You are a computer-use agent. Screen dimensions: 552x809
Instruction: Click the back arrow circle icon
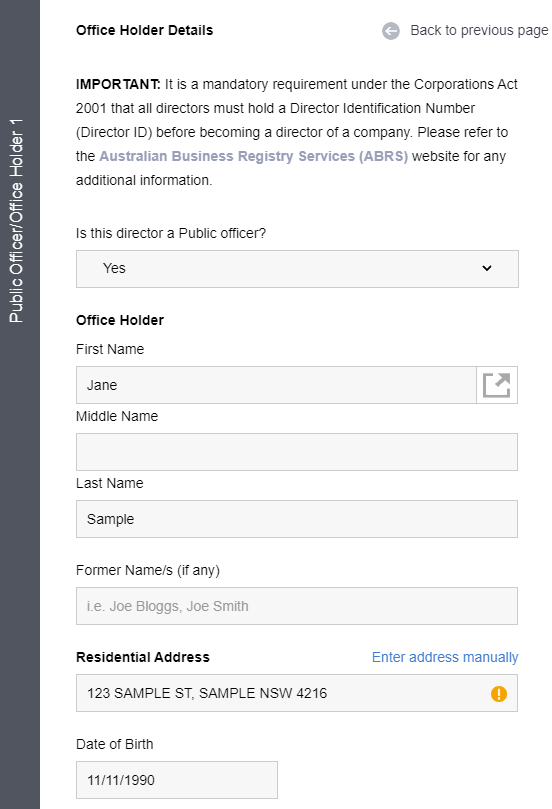pos(391,31)
